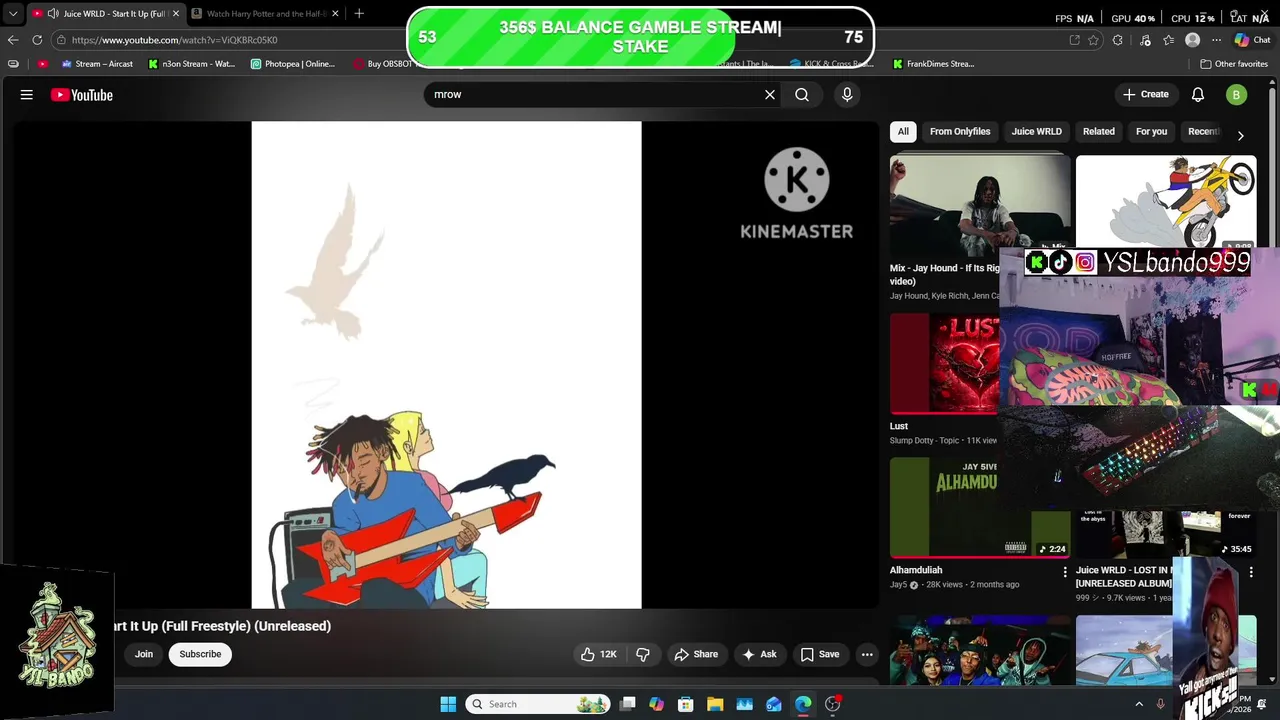Viewport: 1280px width, 720px height.
Task: Open Microsoft Store from taskbar
Action: pyautogui.click(x=685, y=704)
